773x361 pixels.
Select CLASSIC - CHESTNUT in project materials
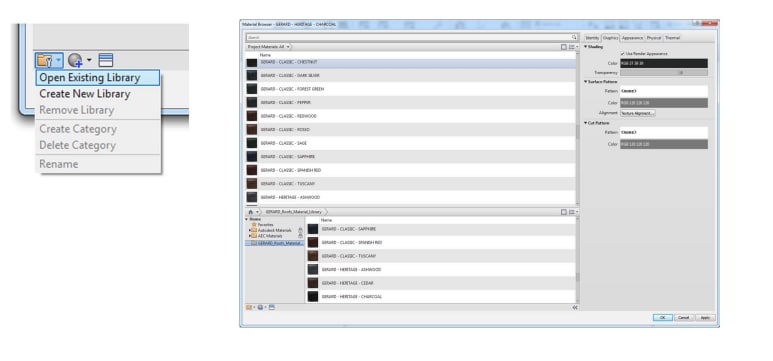(410, 63)
